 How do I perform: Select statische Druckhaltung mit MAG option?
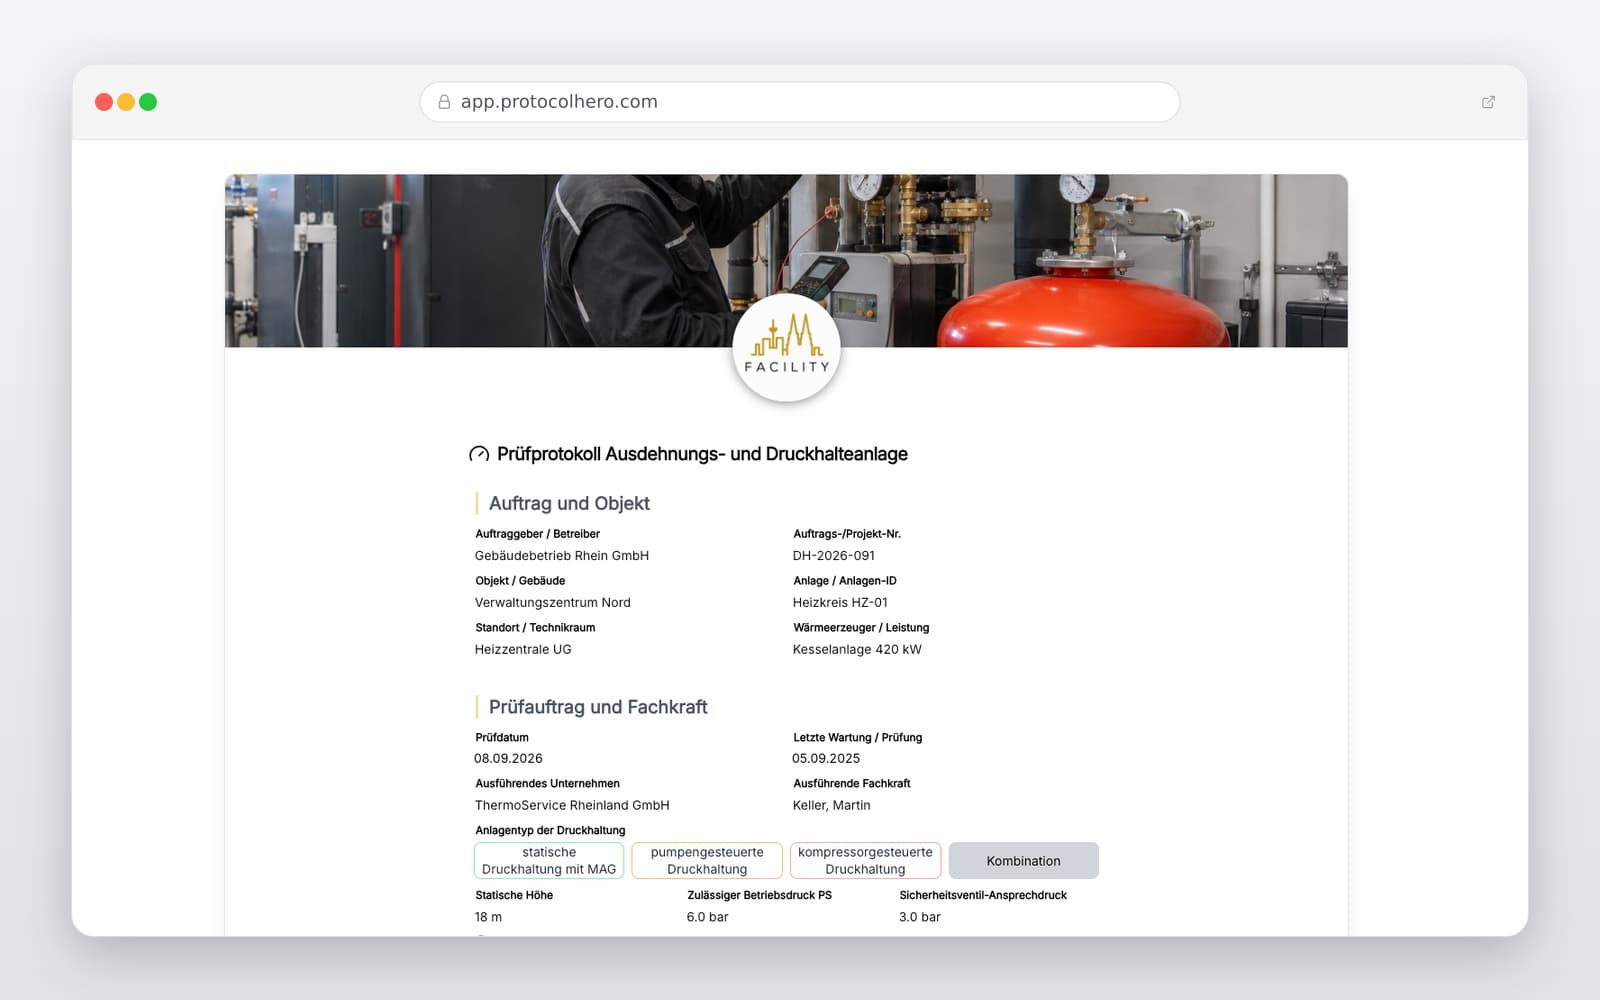(549, 861)
